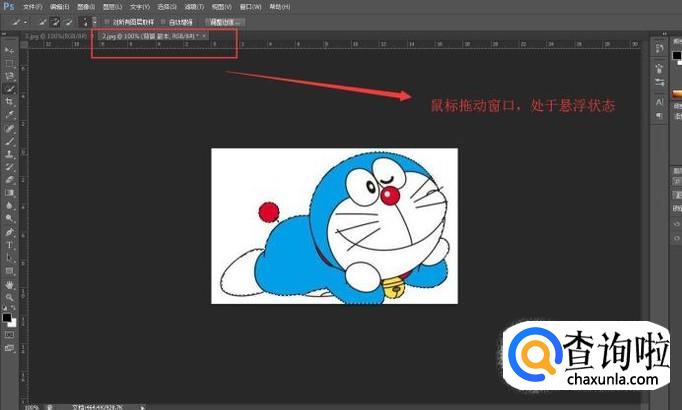This screenshot has width=682, height=410.
Task: Click the Photoshop Ps logo icon
Action: (8, 7)
